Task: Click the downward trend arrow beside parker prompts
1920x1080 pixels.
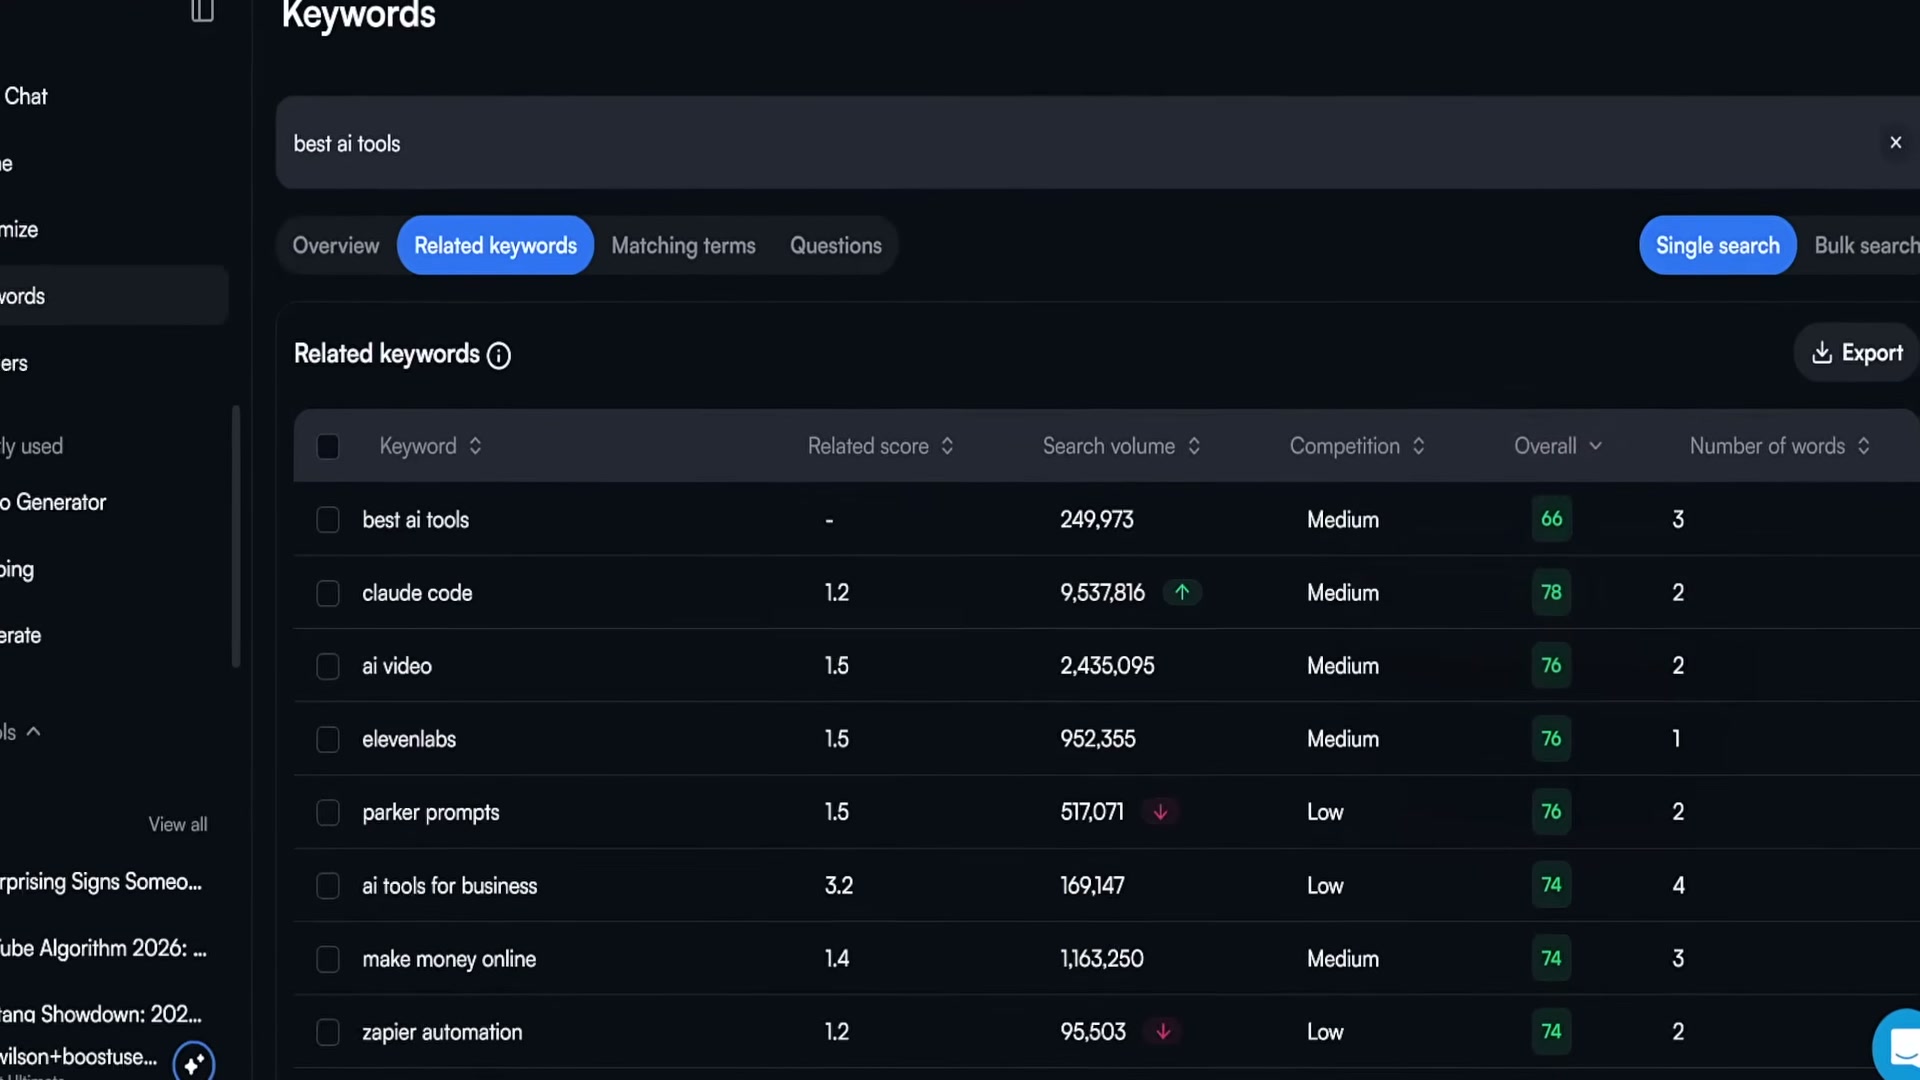Action: tap(1160, 811)
